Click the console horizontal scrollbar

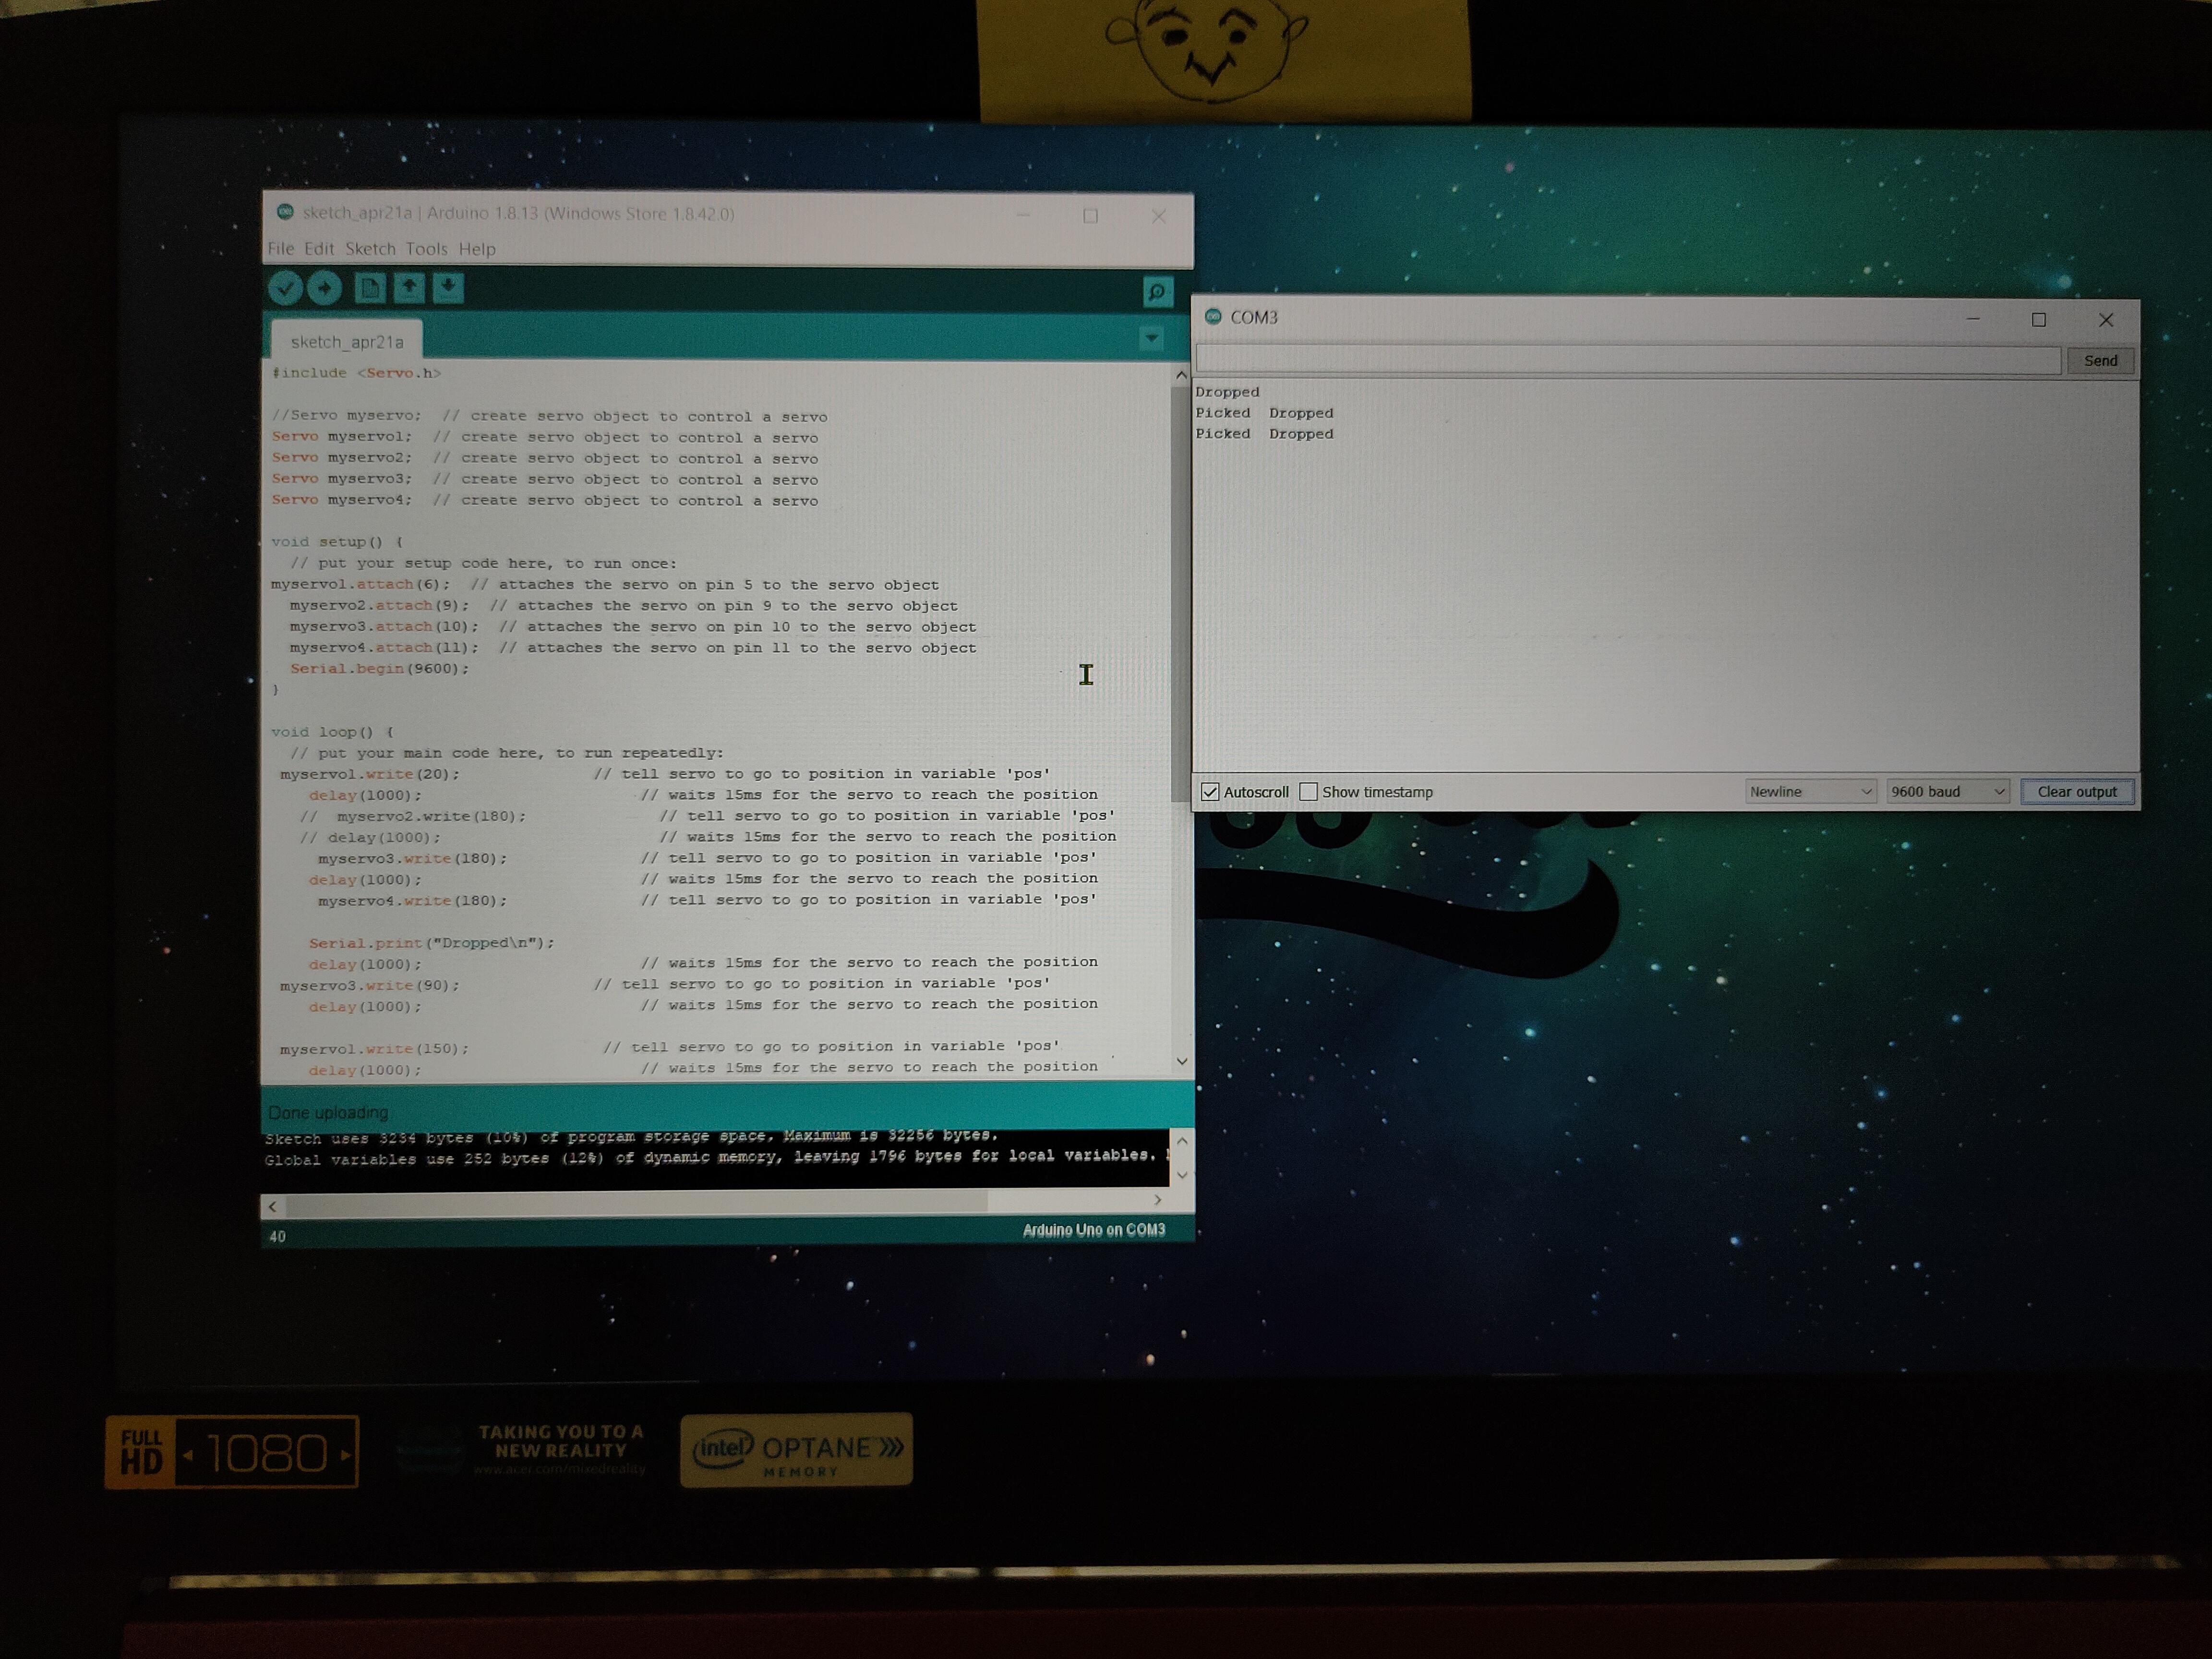[x=636, y=1205]
